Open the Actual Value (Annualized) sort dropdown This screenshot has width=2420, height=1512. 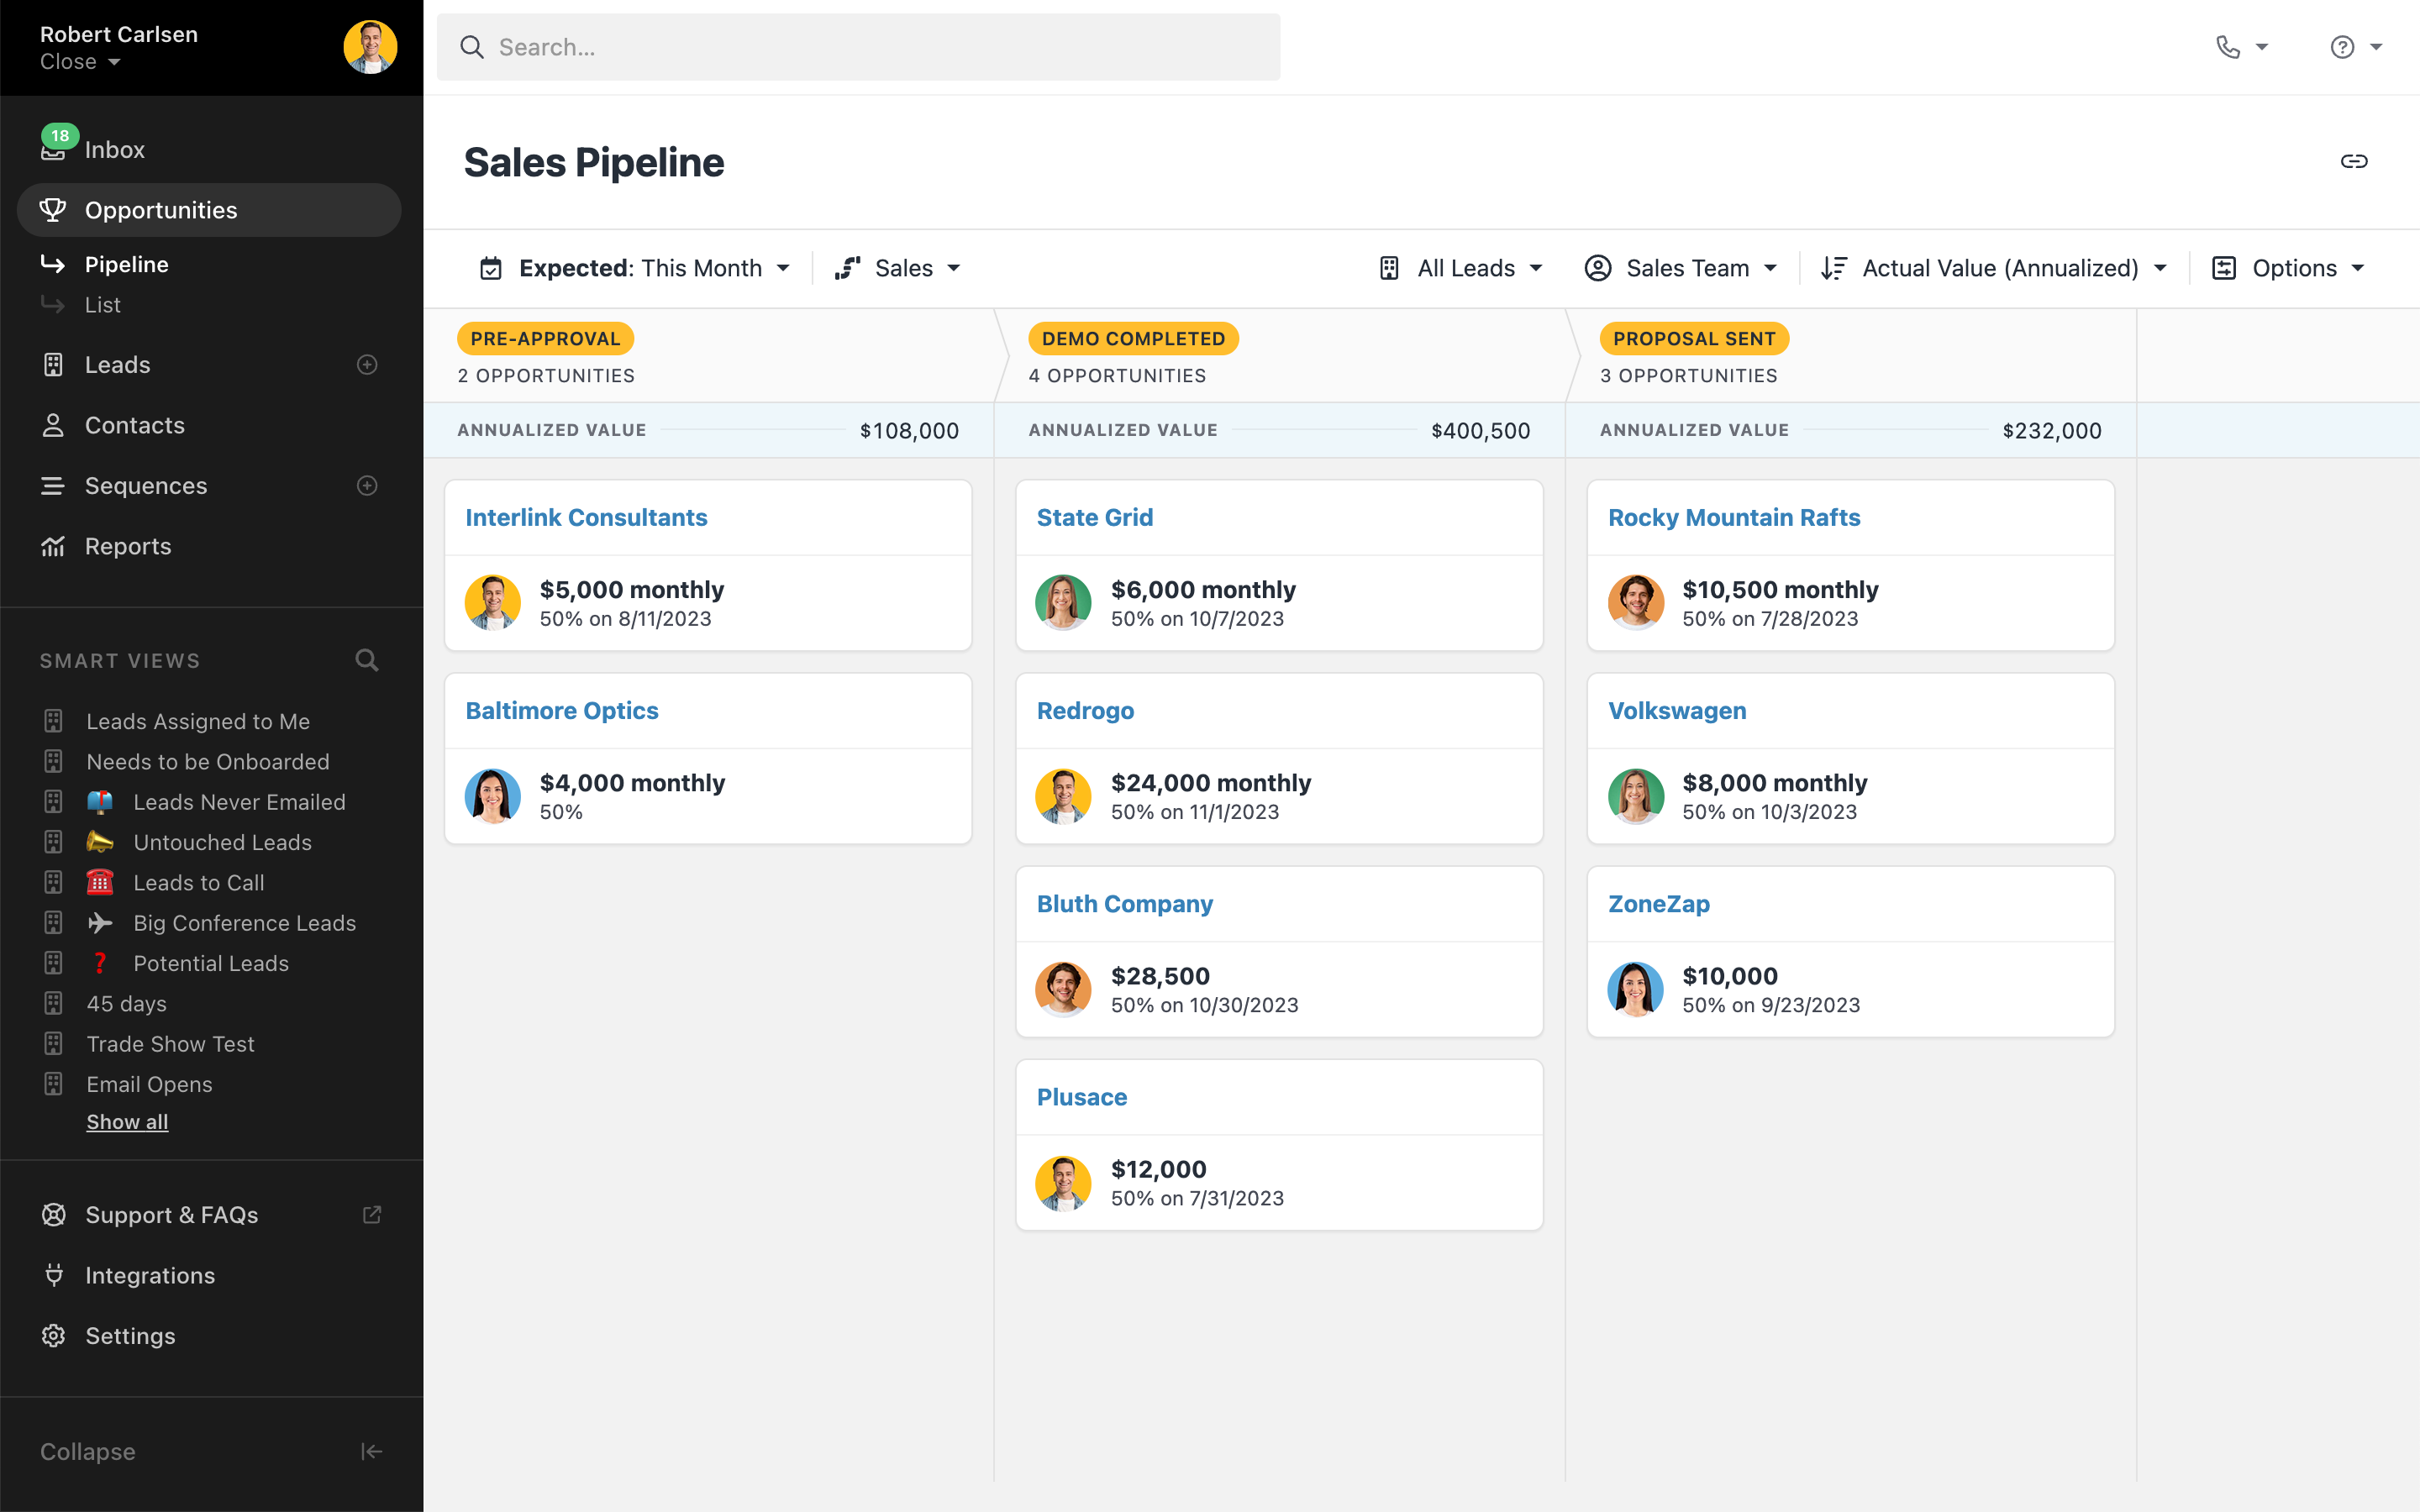[x=1994, y=268]
